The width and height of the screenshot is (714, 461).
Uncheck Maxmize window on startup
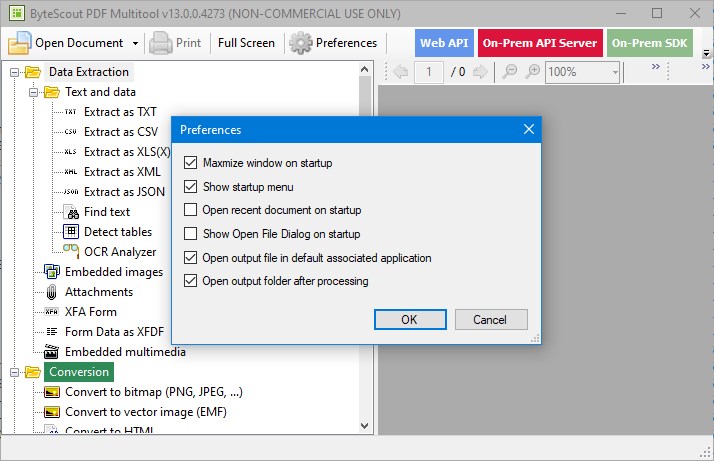click(190, 163)
